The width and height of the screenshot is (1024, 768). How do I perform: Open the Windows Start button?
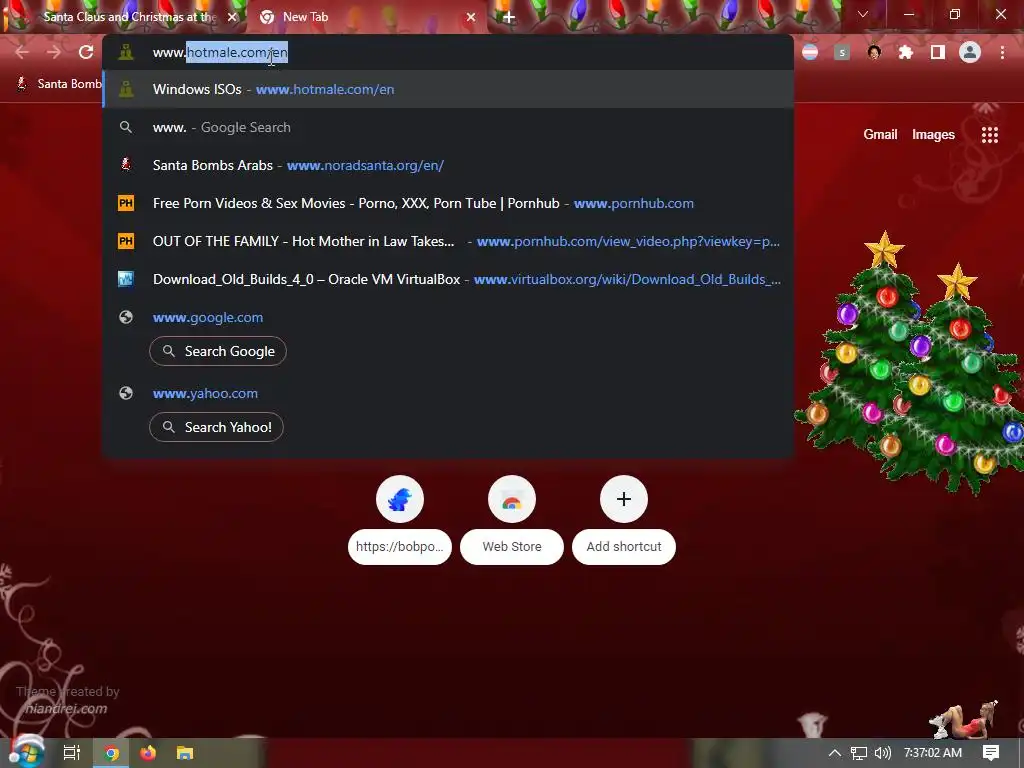click(x=25, y=752)
